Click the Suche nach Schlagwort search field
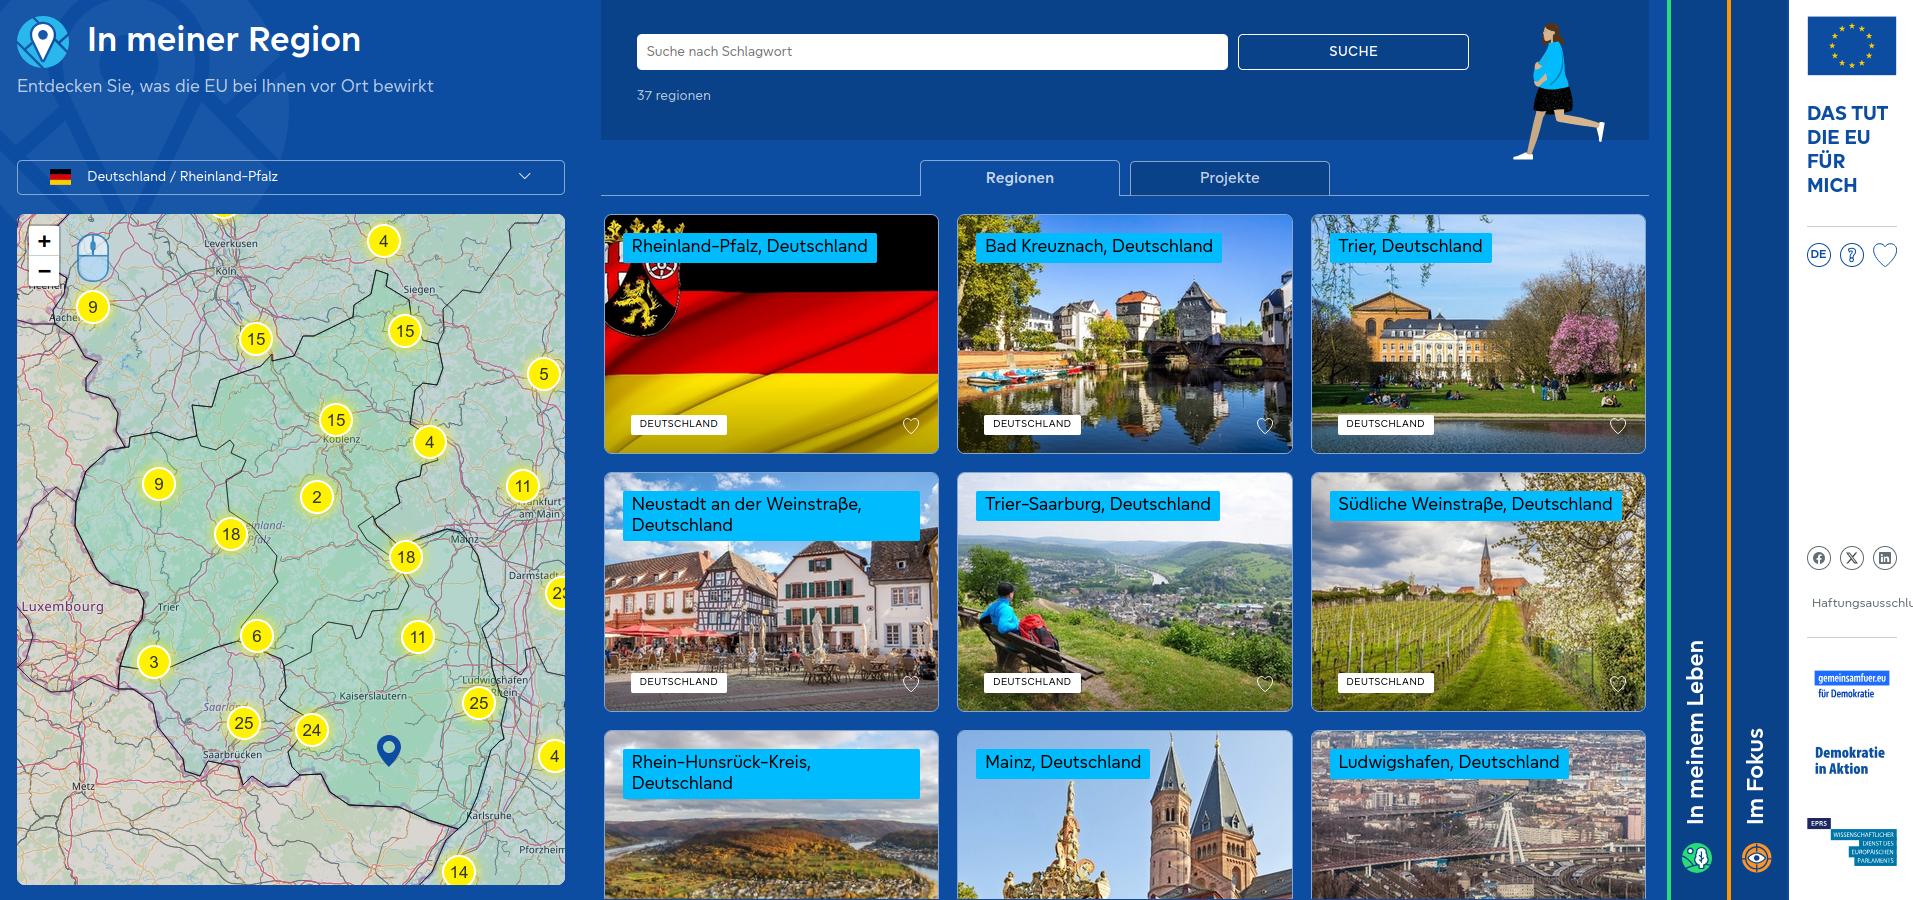 (x=931, y=52)
